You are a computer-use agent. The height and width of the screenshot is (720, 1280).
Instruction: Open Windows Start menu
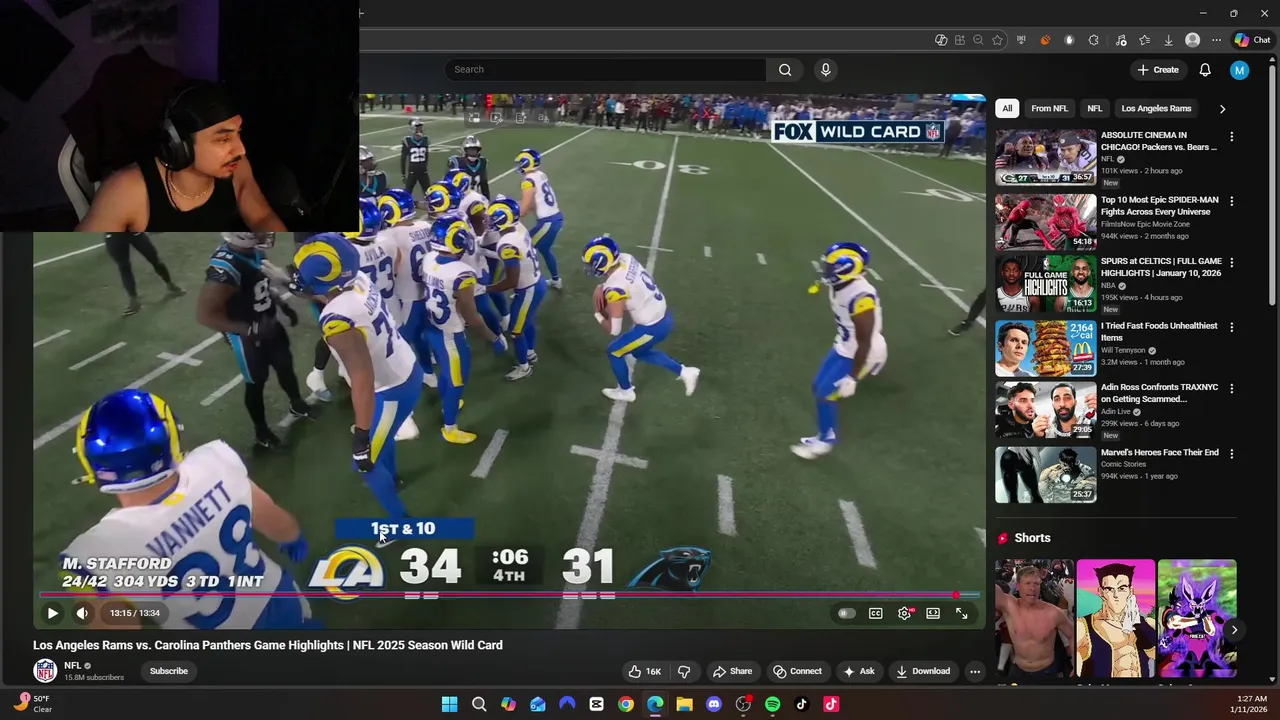pyautogui.click(x=449, y=704)
